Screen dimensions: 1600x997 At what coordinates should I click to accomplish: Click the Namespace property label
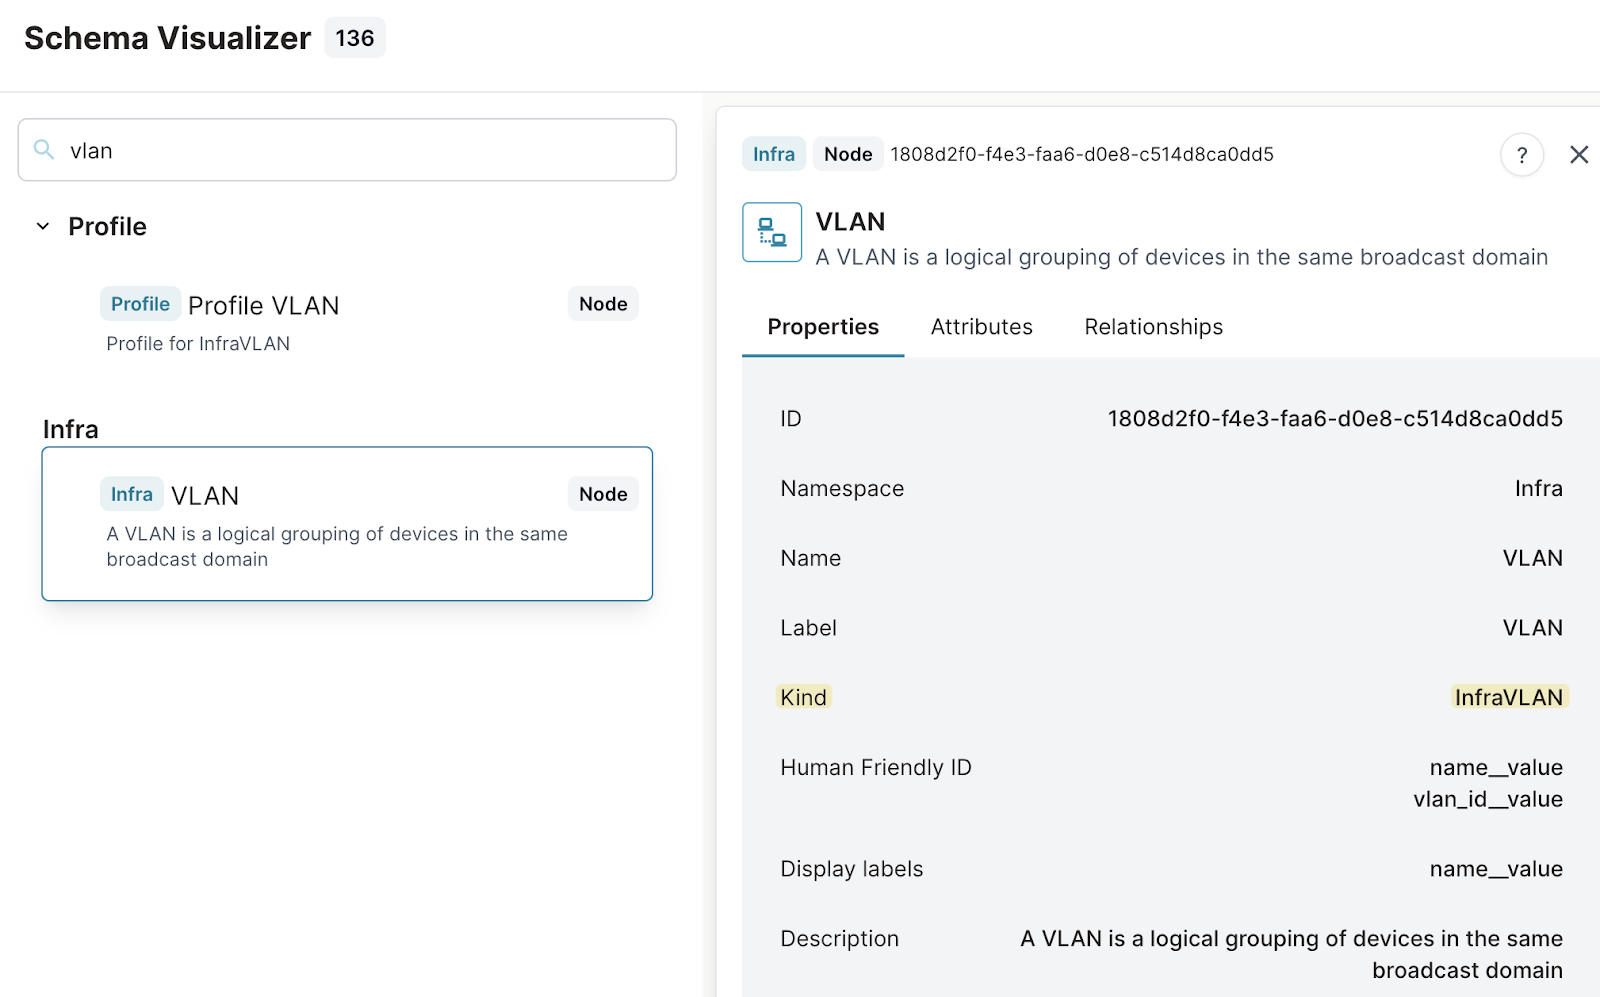tap(842, 488)
